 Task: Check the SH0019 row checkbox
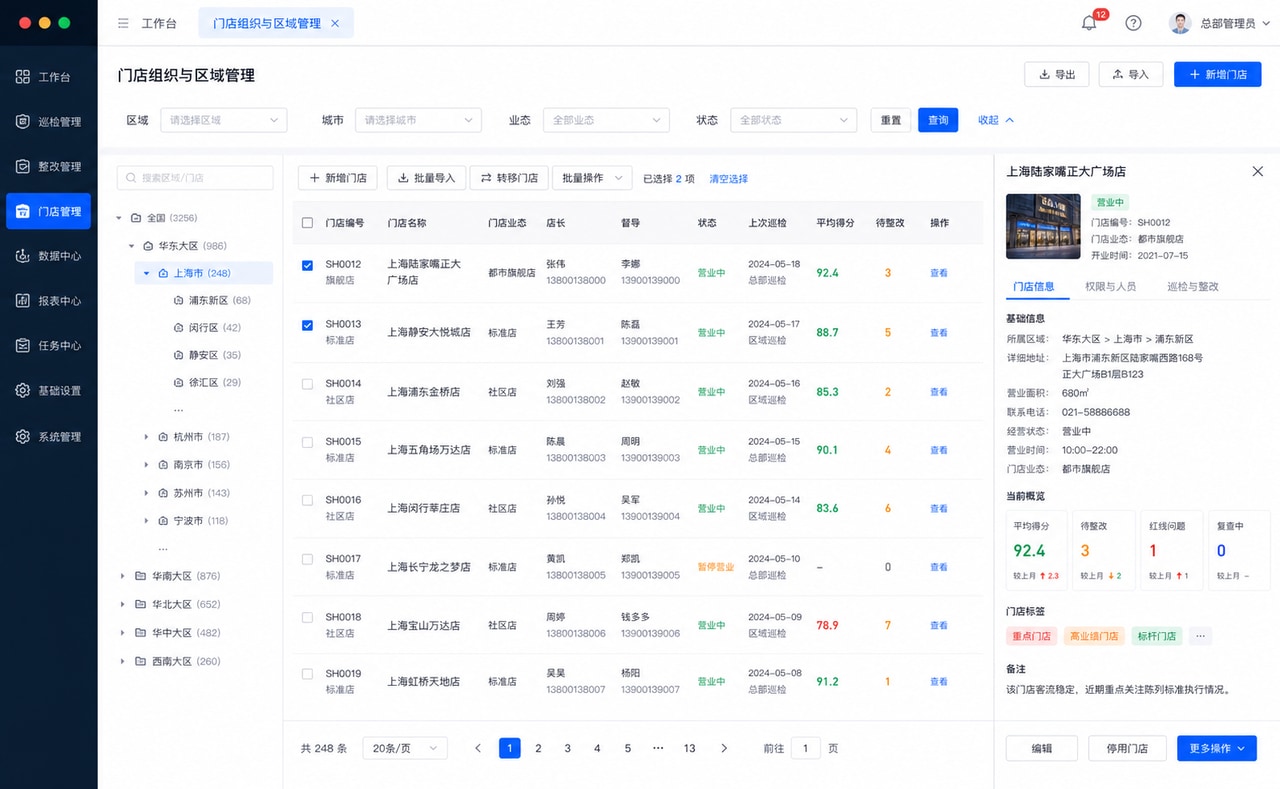coord(307,674)
